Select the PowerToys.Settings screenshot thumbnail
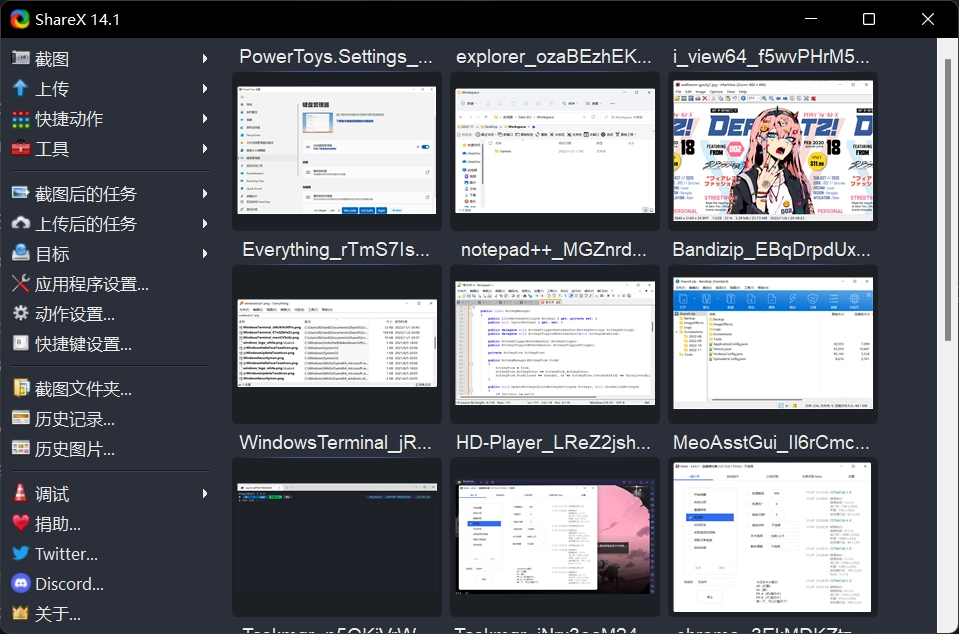 [x=337, y=150]
